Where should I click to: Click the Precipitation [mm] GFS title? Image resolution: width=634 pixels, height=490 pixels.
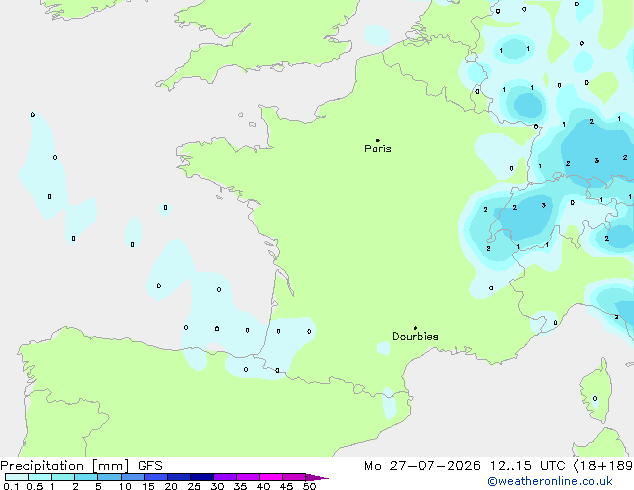81,466
